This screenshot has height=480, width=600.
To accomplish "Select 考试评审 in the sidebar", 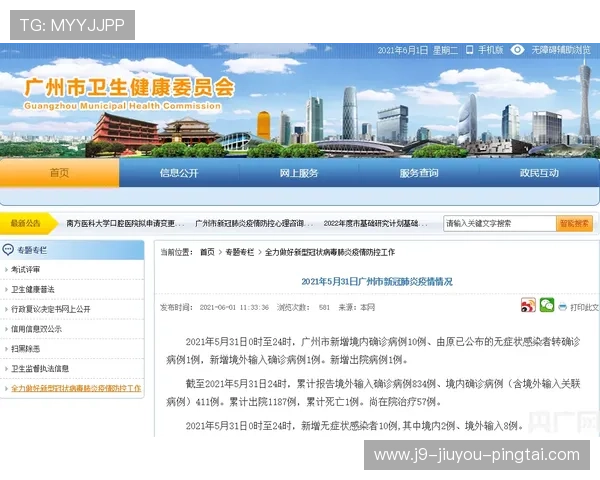I will click(25, 269).
